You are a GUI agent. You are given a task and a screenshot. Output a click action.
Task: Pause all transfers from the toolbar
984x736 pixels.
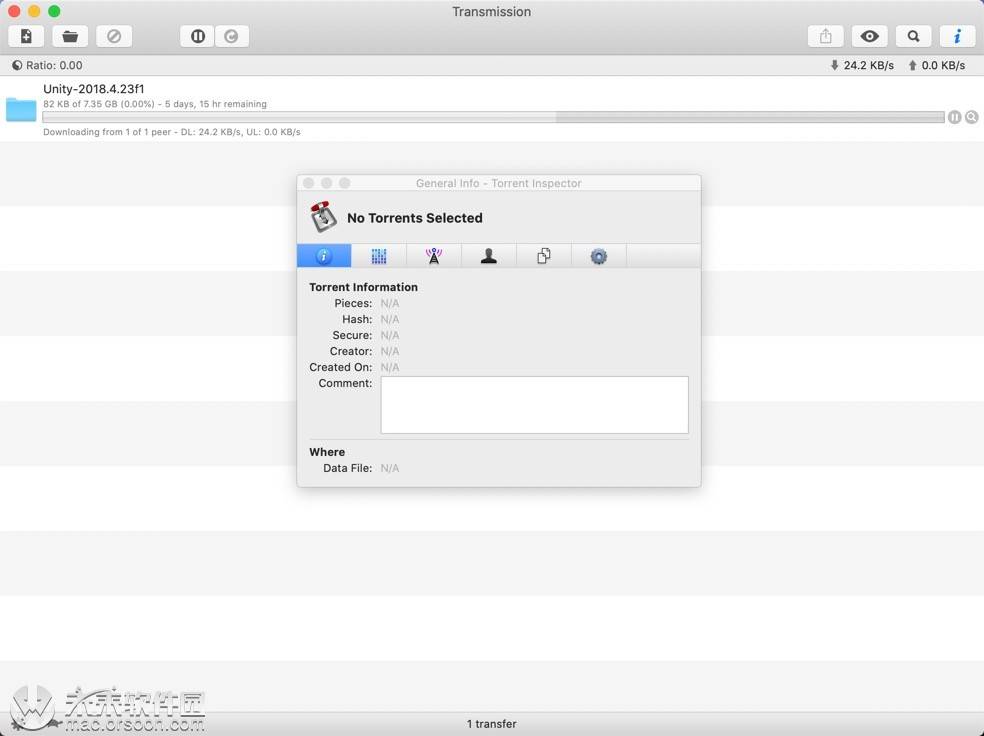(x=198, y=36)
